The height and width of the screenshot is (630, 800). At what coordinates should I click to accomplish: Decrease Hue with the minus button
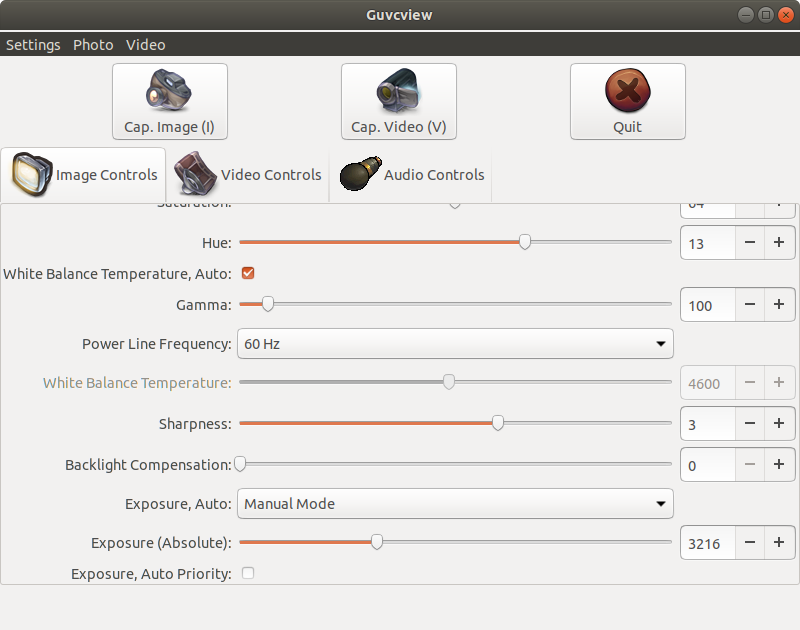[x=750, y=242]
